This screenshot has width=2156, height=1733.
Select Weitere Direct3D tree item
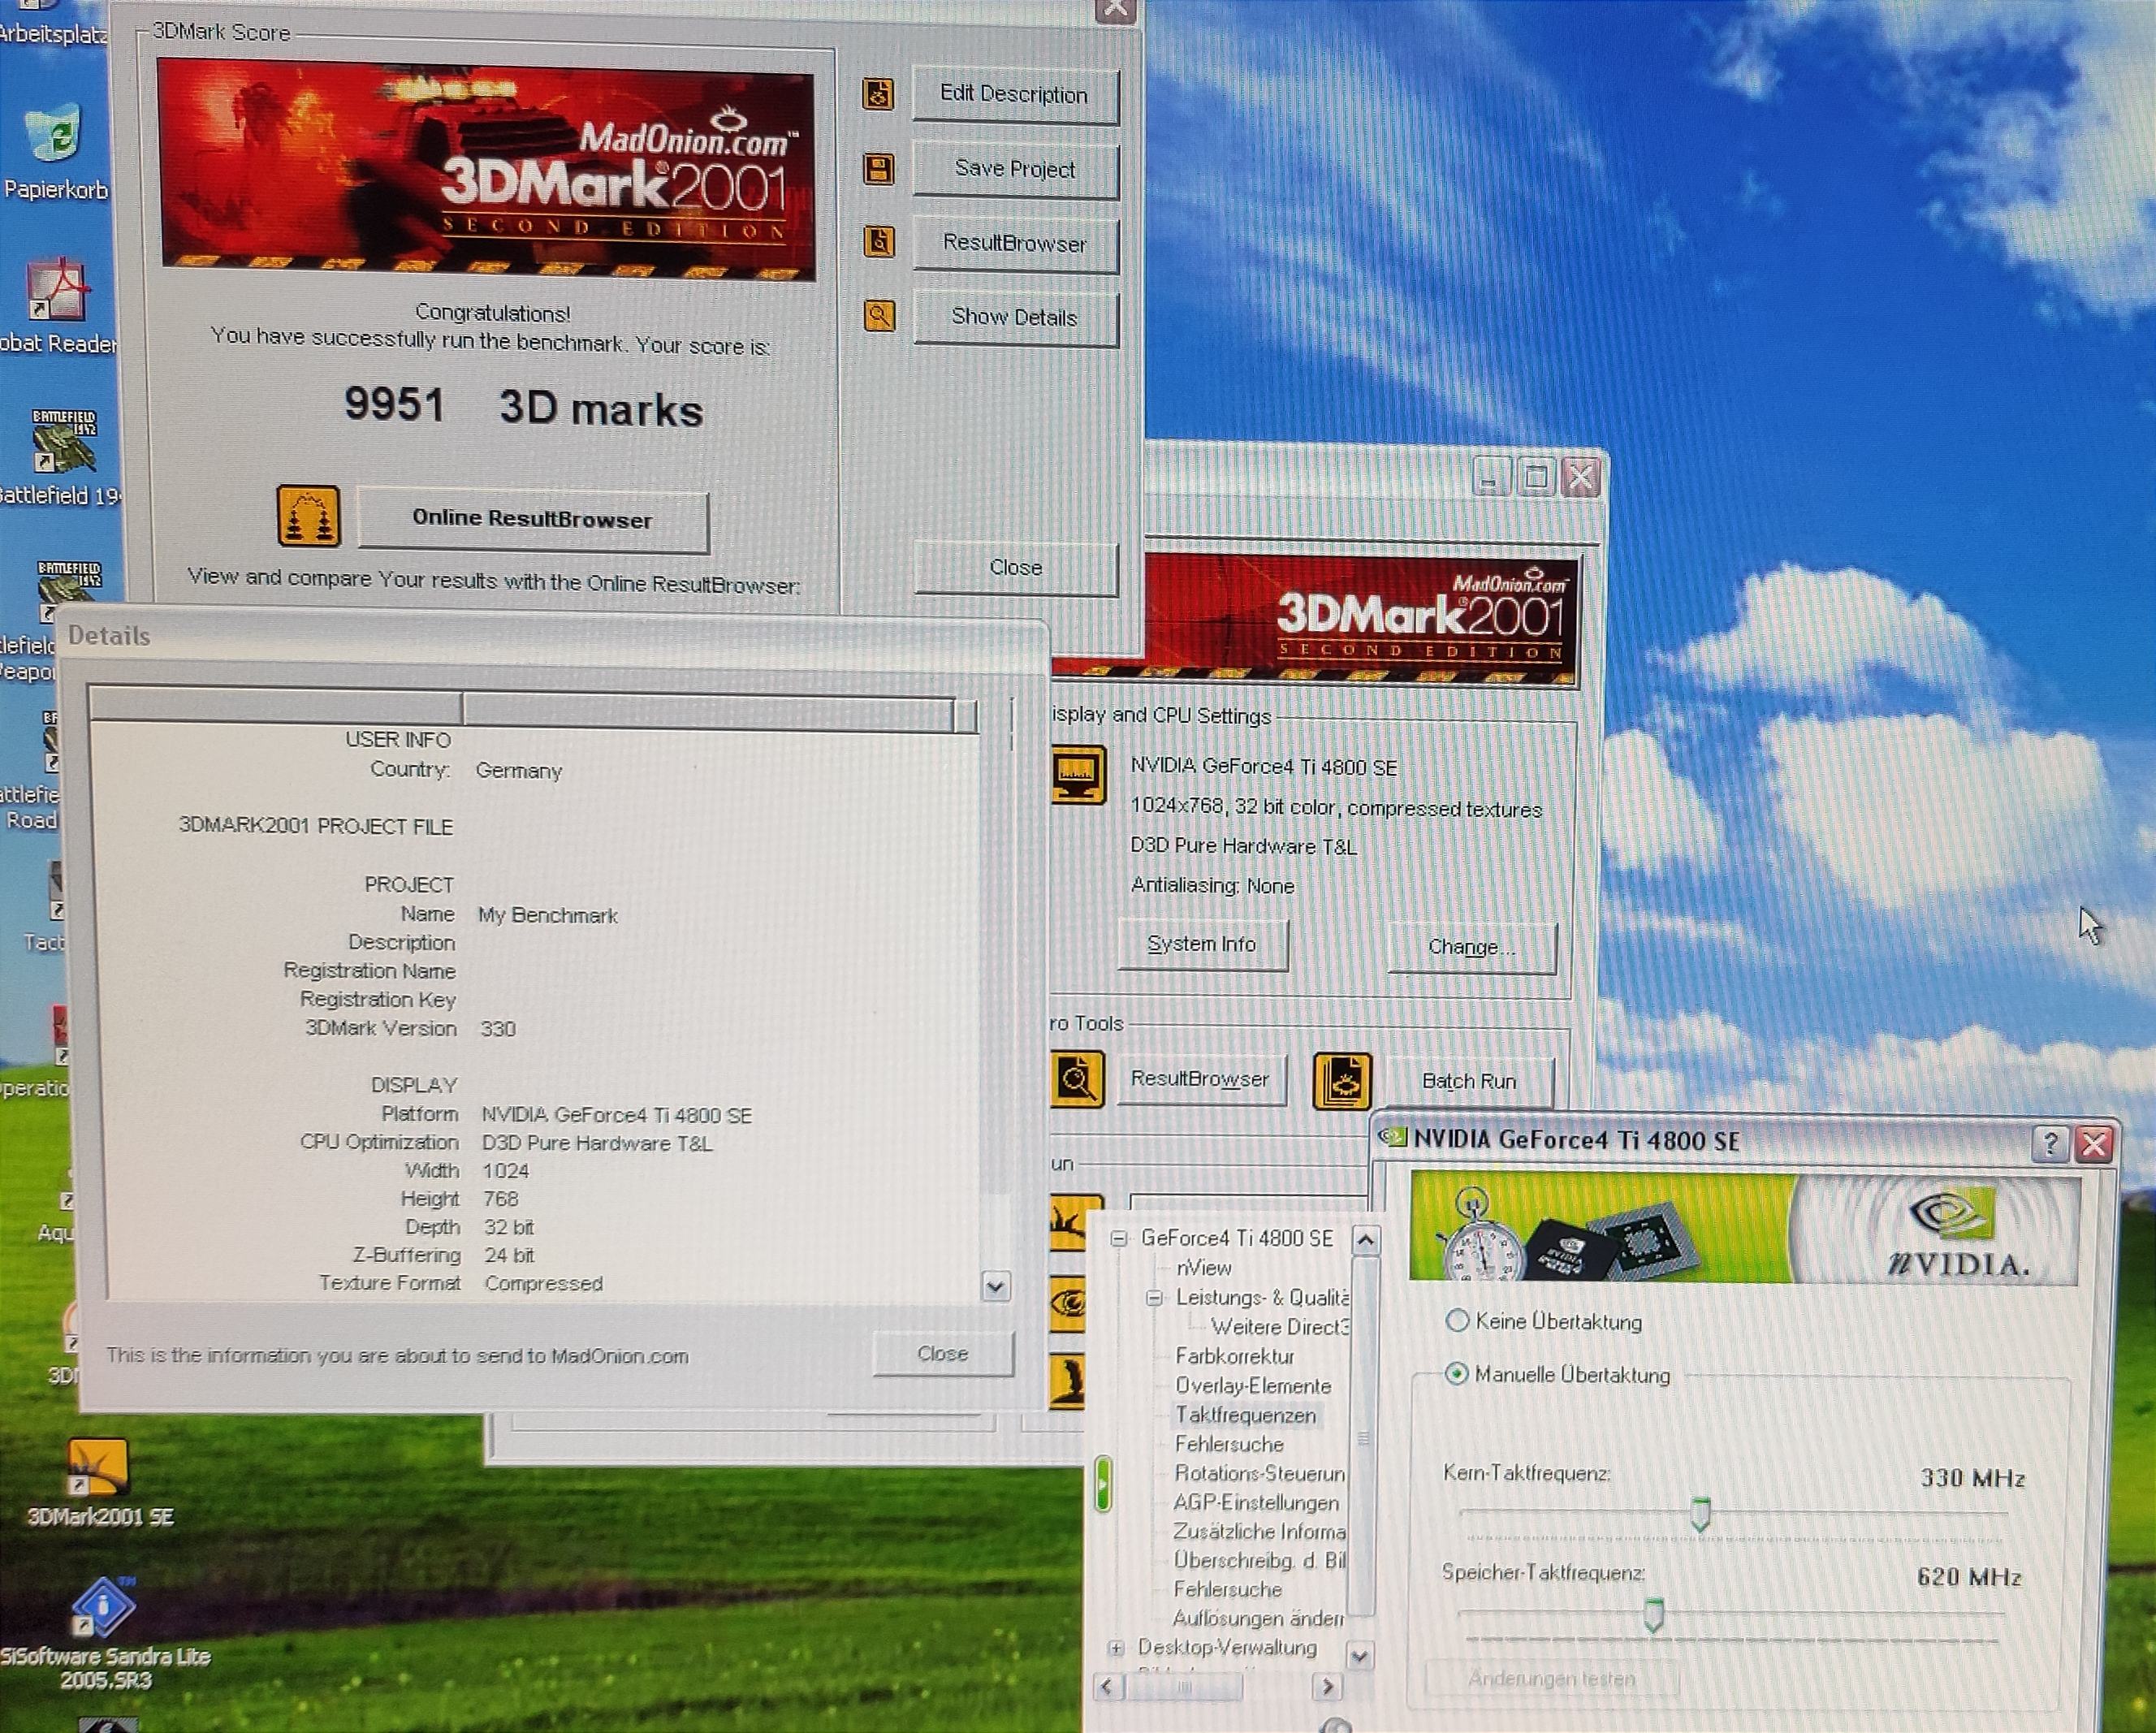[1280, 1327]
